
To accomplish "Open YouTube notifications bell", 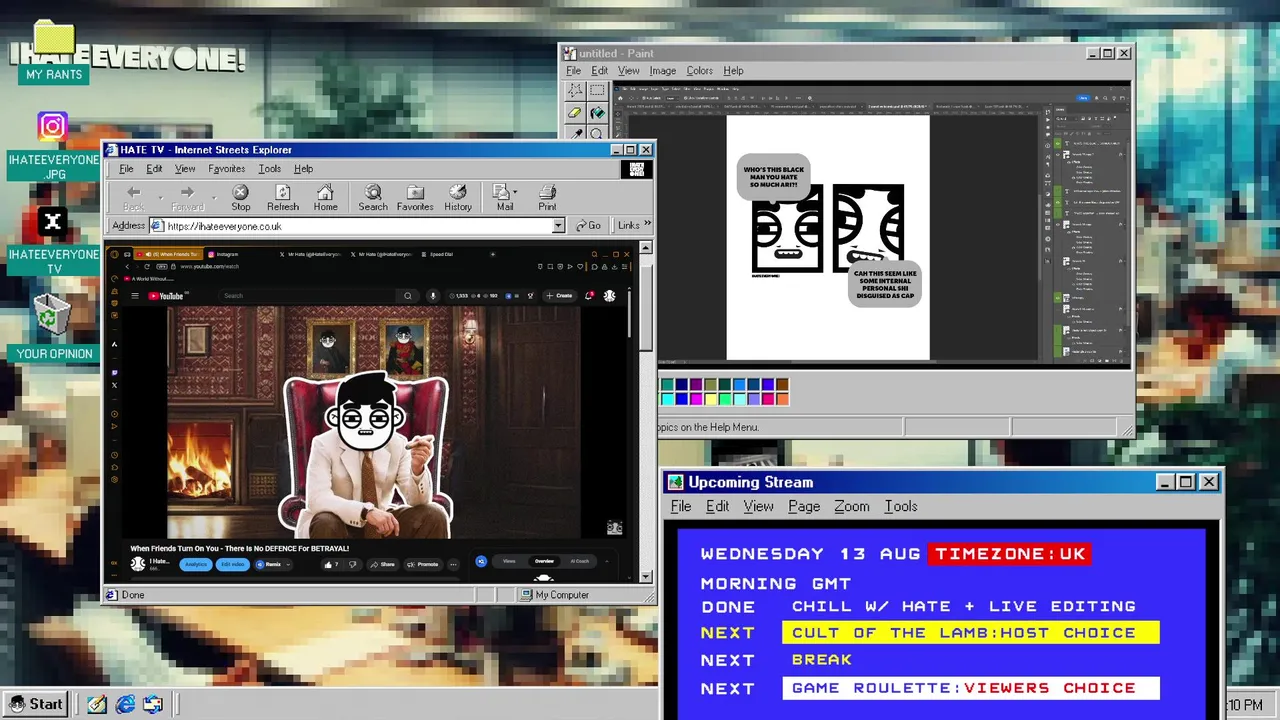I will point(589,296).
